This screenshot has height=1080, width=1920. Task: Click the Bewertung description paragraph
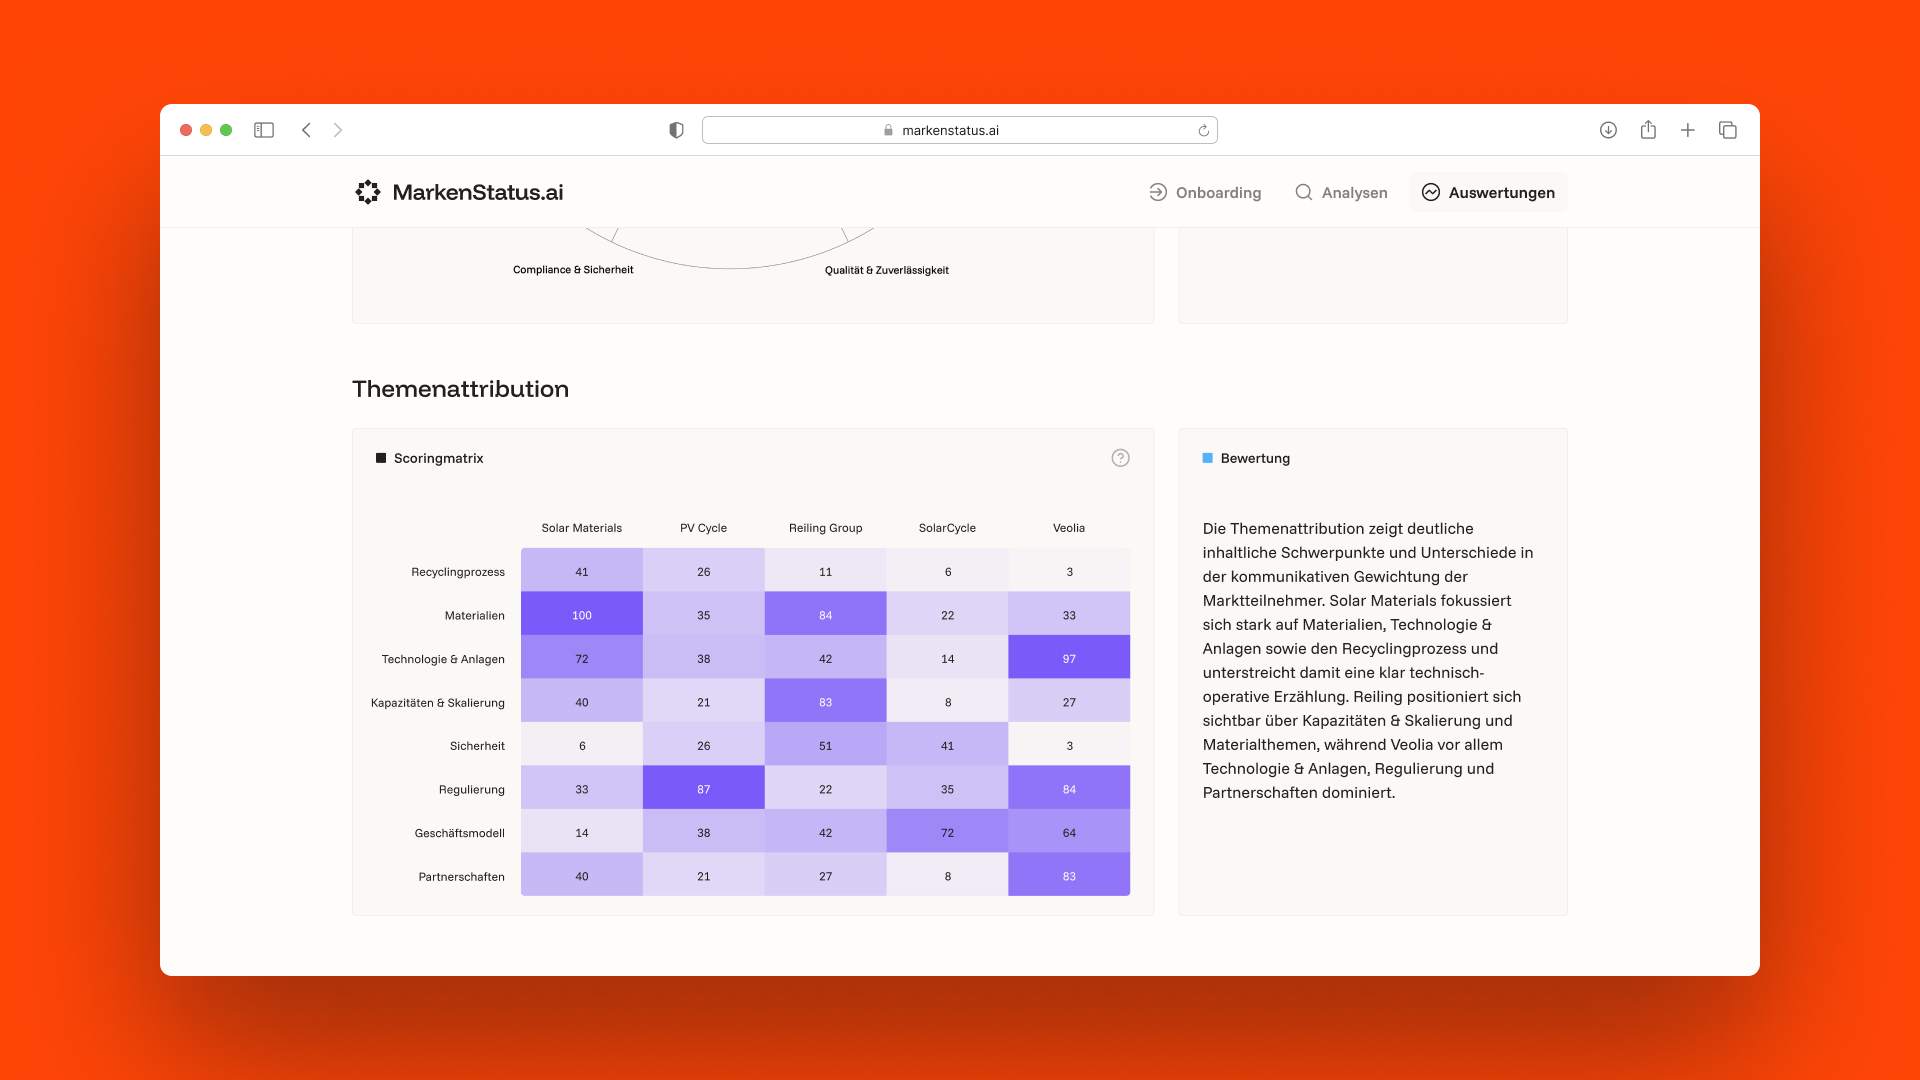[1368, 660]
